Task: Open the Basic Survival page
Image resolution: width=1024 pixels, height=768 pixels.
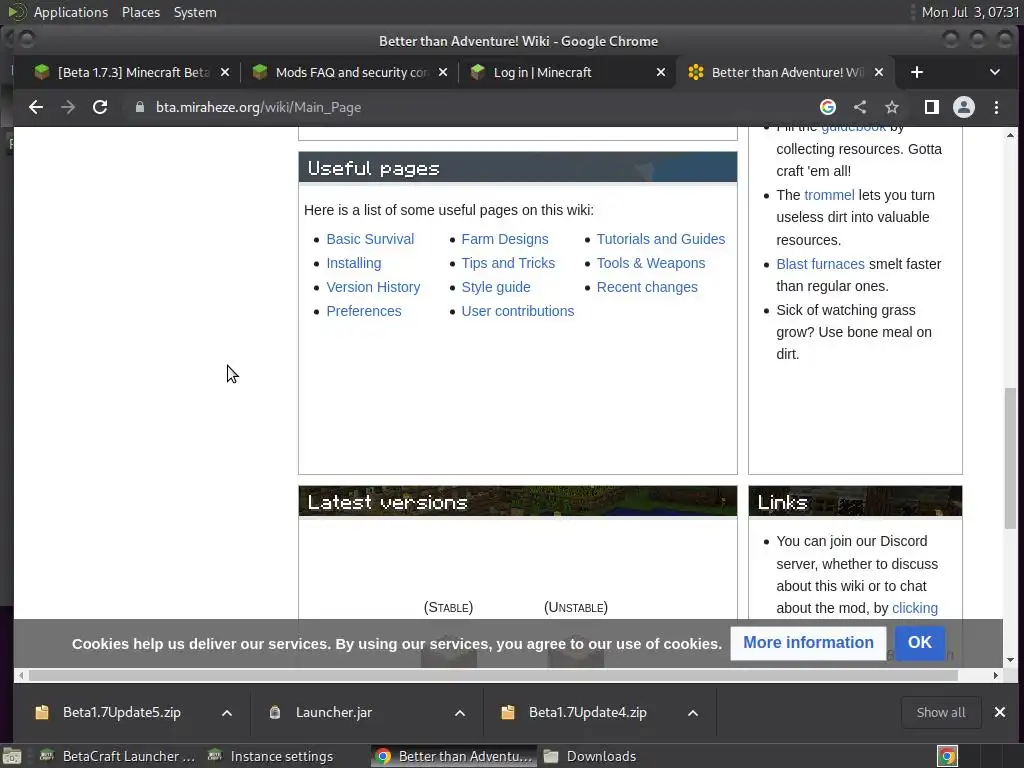Action: 370,239
